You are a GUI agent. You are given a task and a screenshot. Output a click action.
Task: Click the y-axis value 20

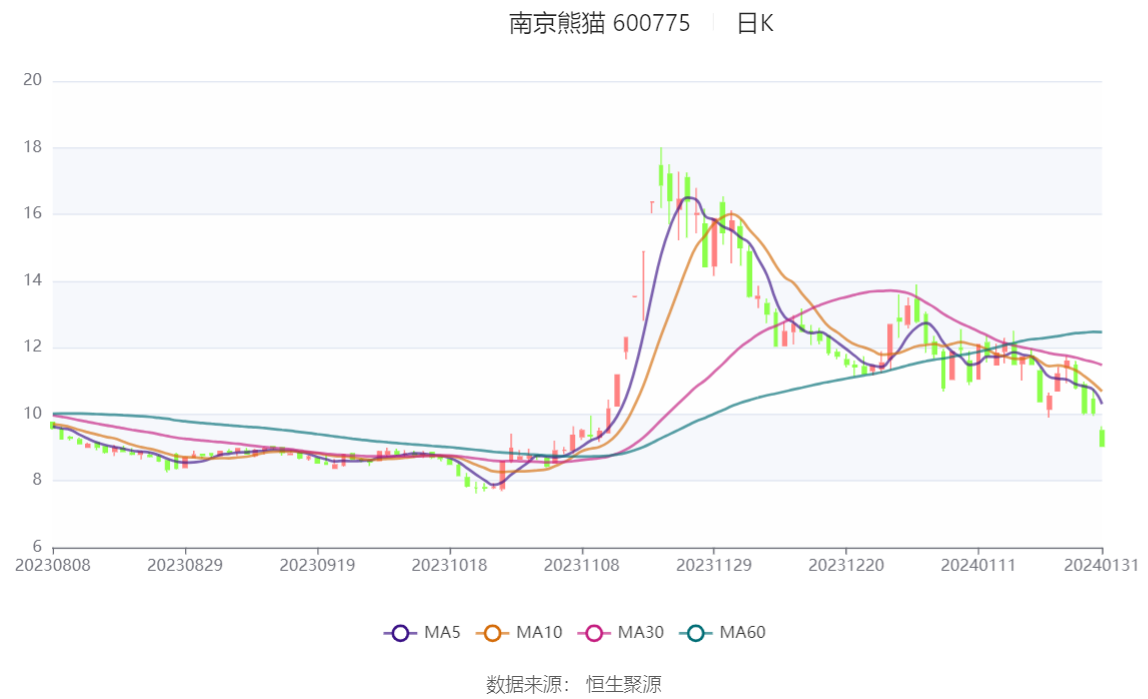tap(32, 80)
